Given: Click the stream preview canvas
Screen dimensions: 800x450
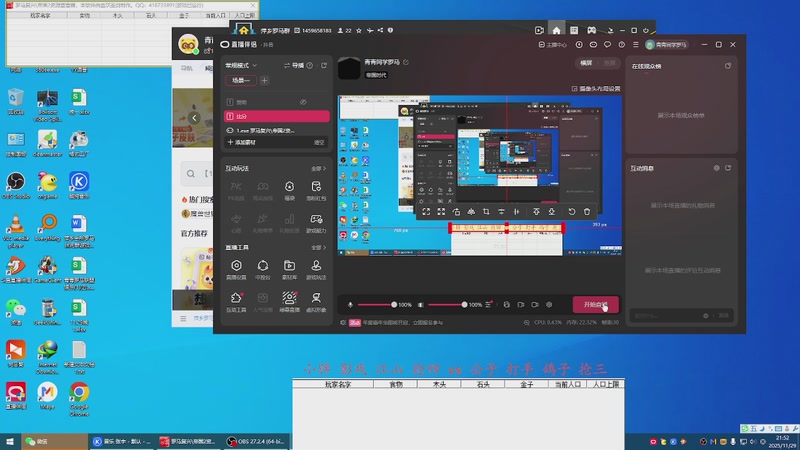Looking at the screenshot, I should (480, 176).
